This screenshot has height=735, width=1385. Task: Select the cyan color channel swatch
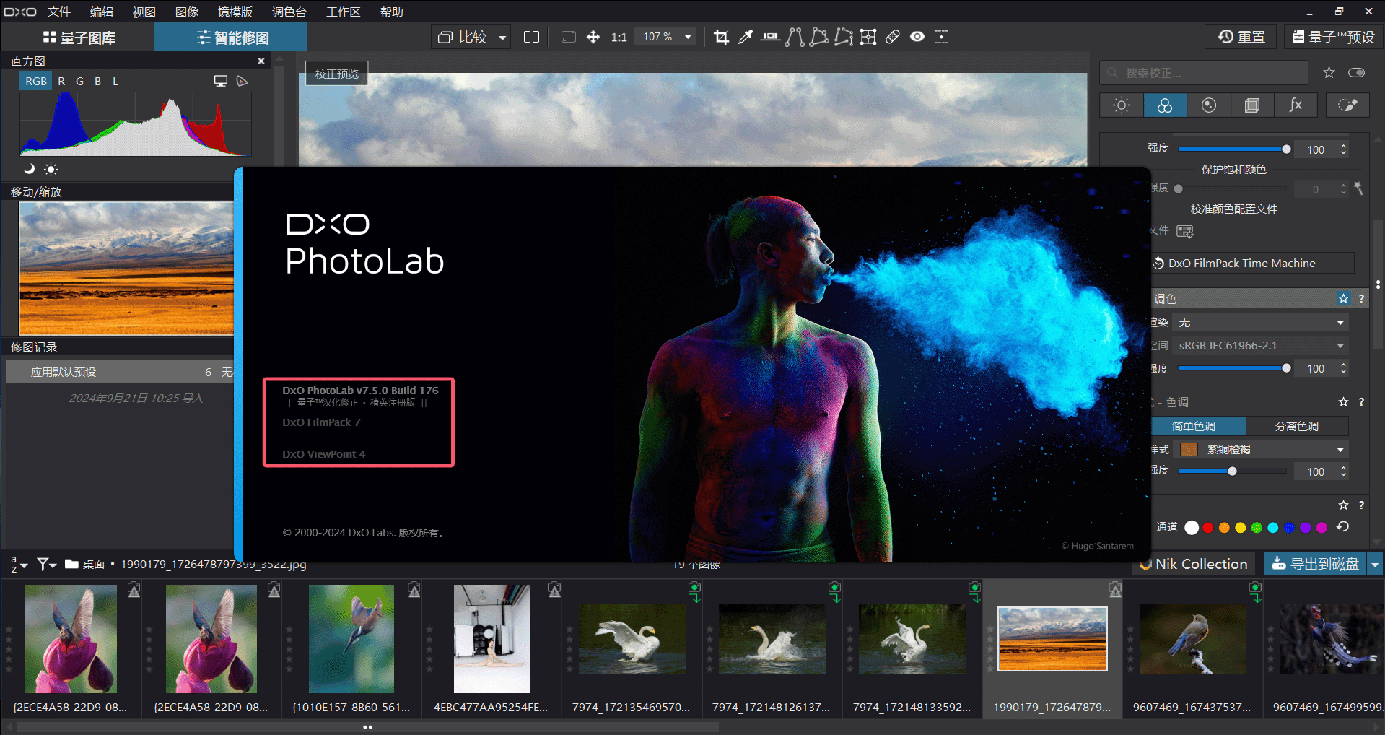click(1273, 527)
